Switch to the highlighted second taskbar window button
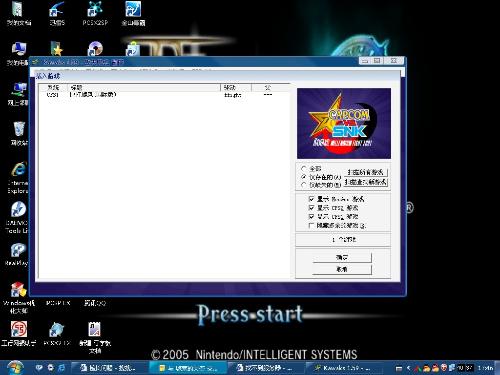This screenshot has height=375, width=500. point(188,368)
